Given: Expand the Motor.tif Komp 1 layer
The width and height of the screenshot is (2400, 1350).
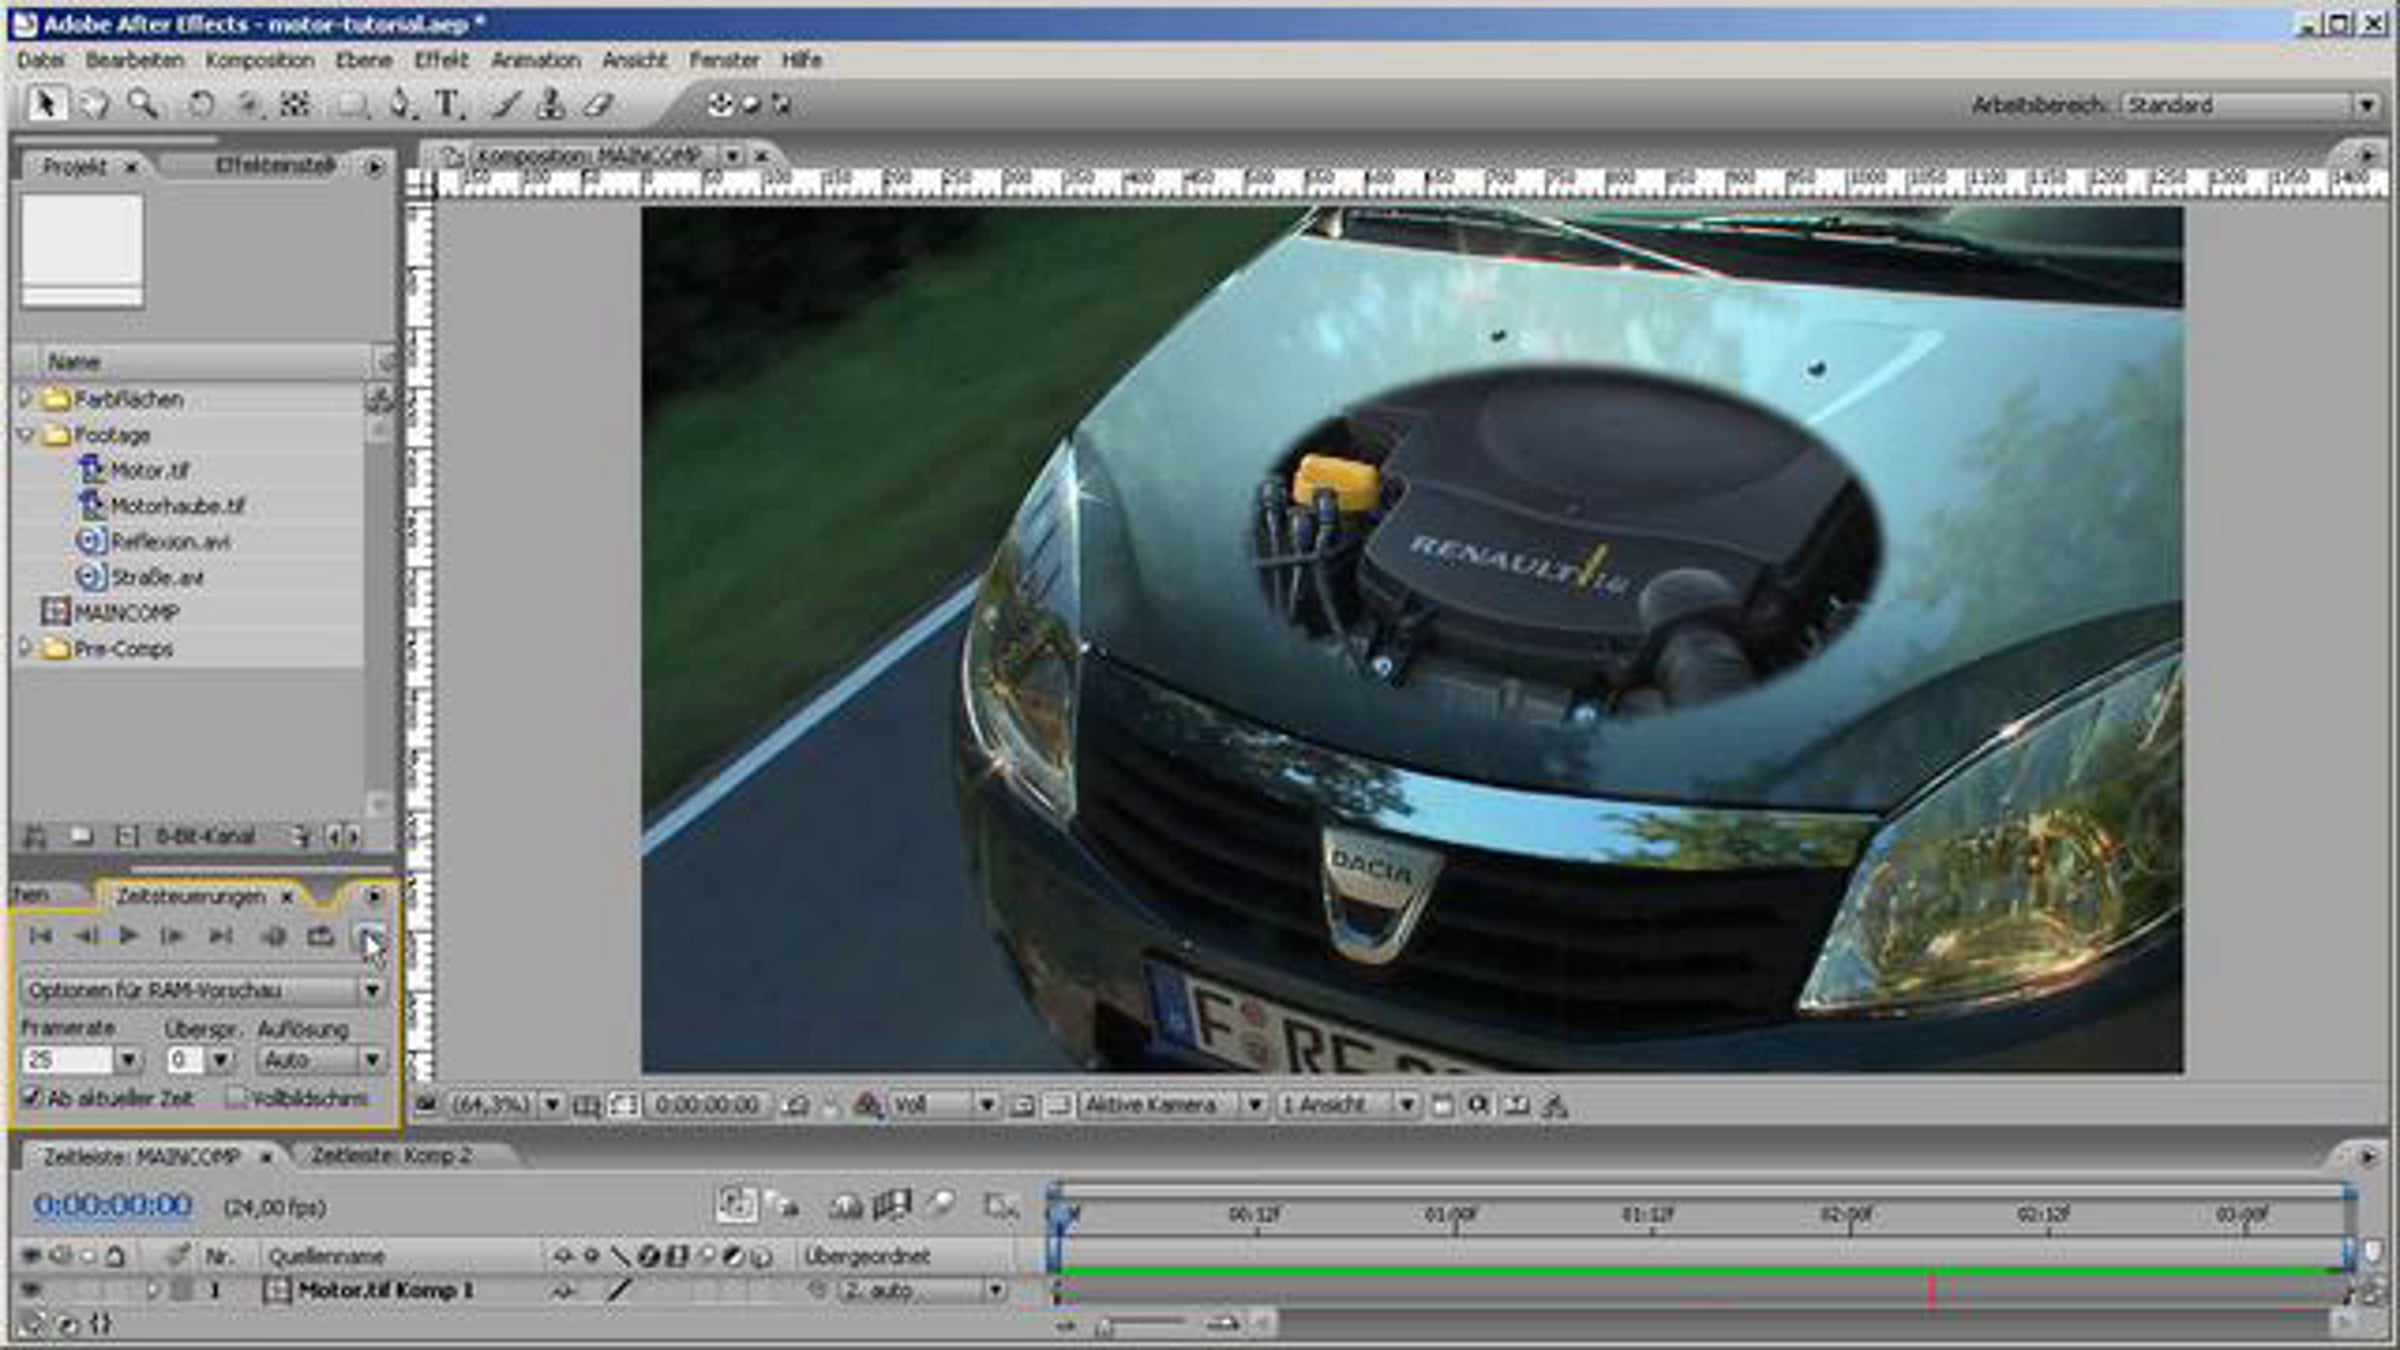Looking at the screenshot, I should (152, 1291).
